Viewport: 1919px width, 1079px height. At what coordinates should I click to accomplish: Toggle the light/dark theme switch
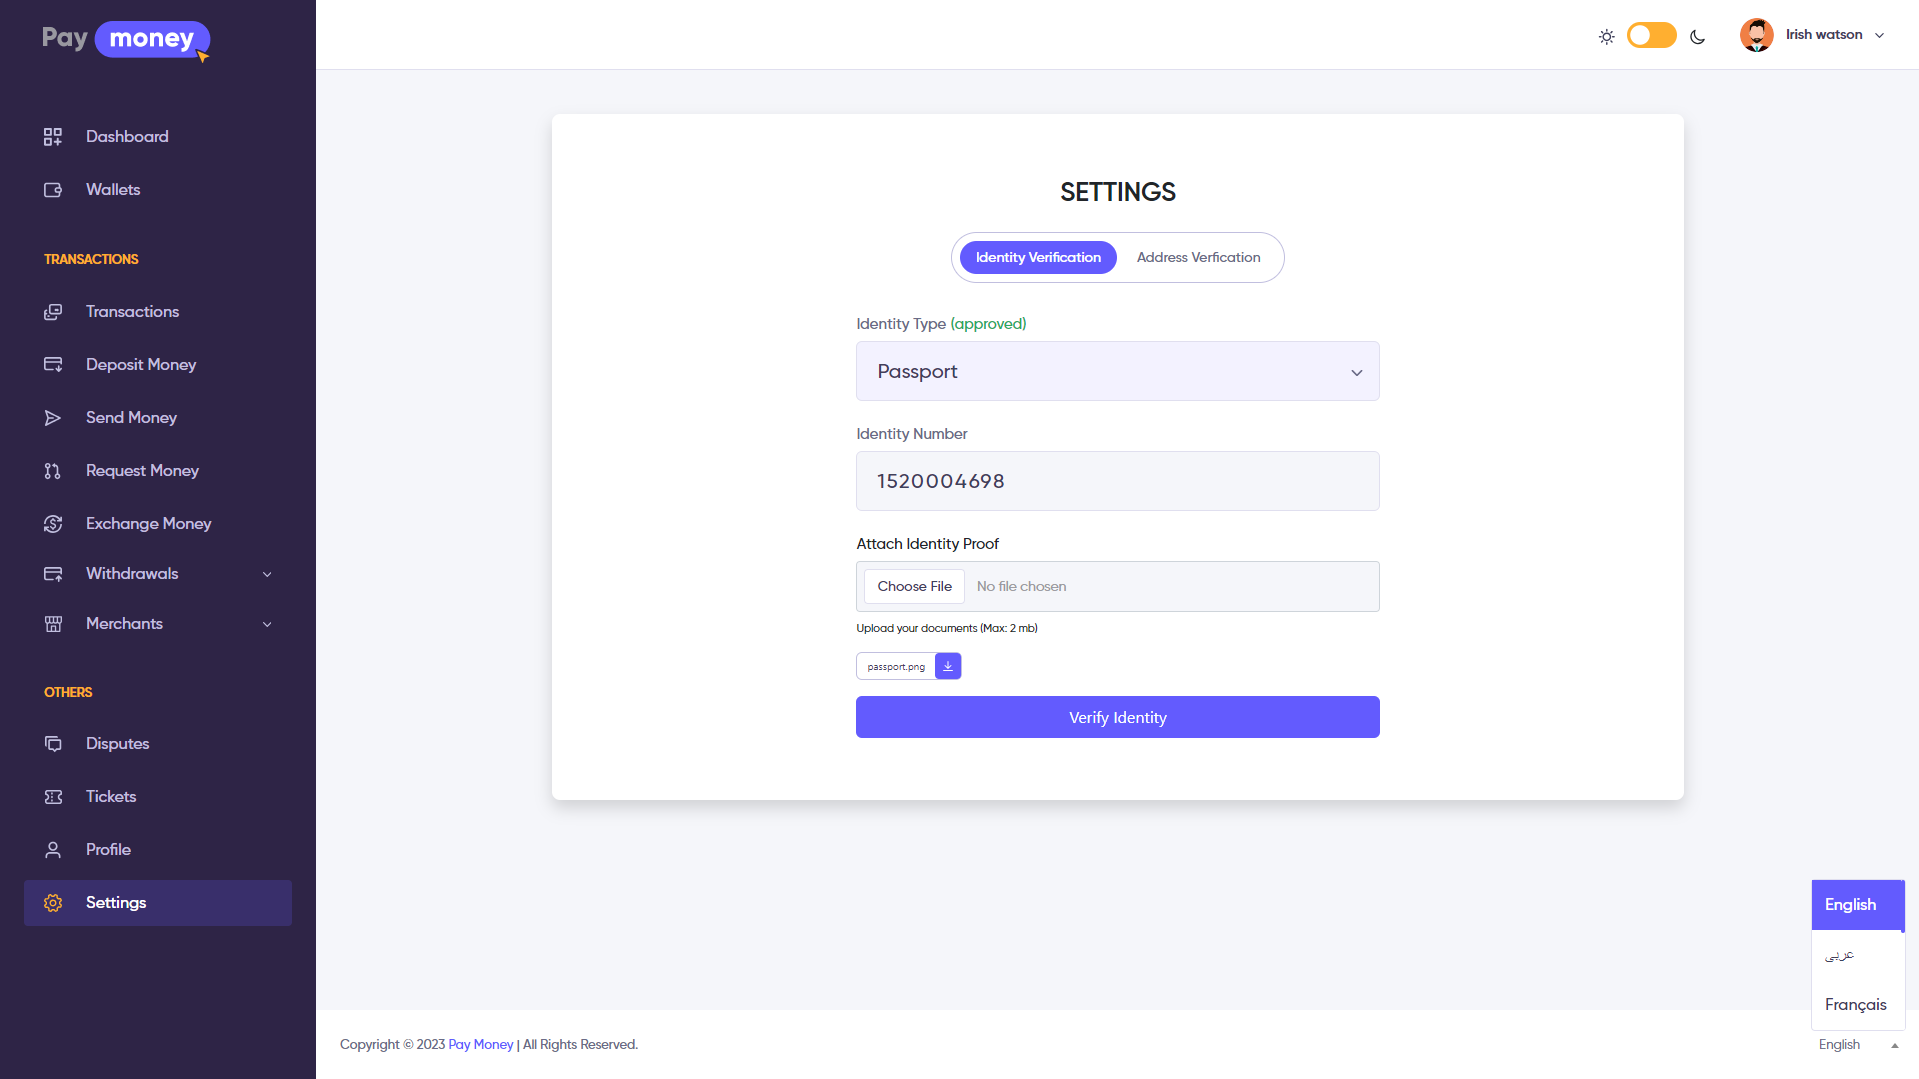[x=1651, y=36]
